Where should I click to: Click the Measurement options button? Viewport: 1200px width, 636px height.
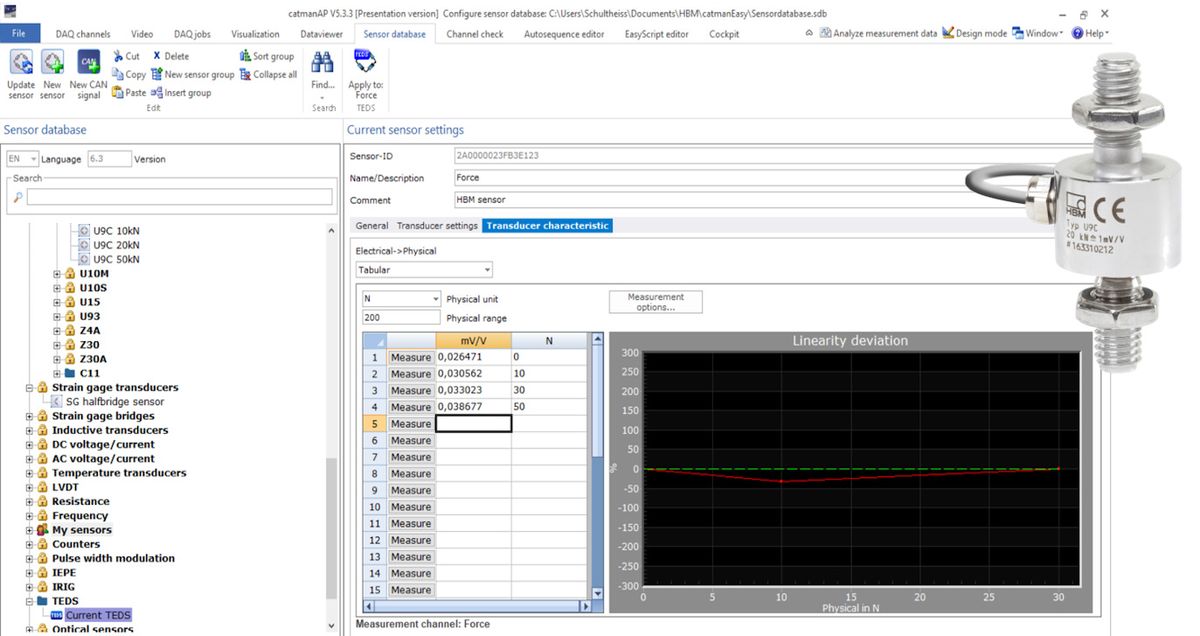tap(656, 302)
